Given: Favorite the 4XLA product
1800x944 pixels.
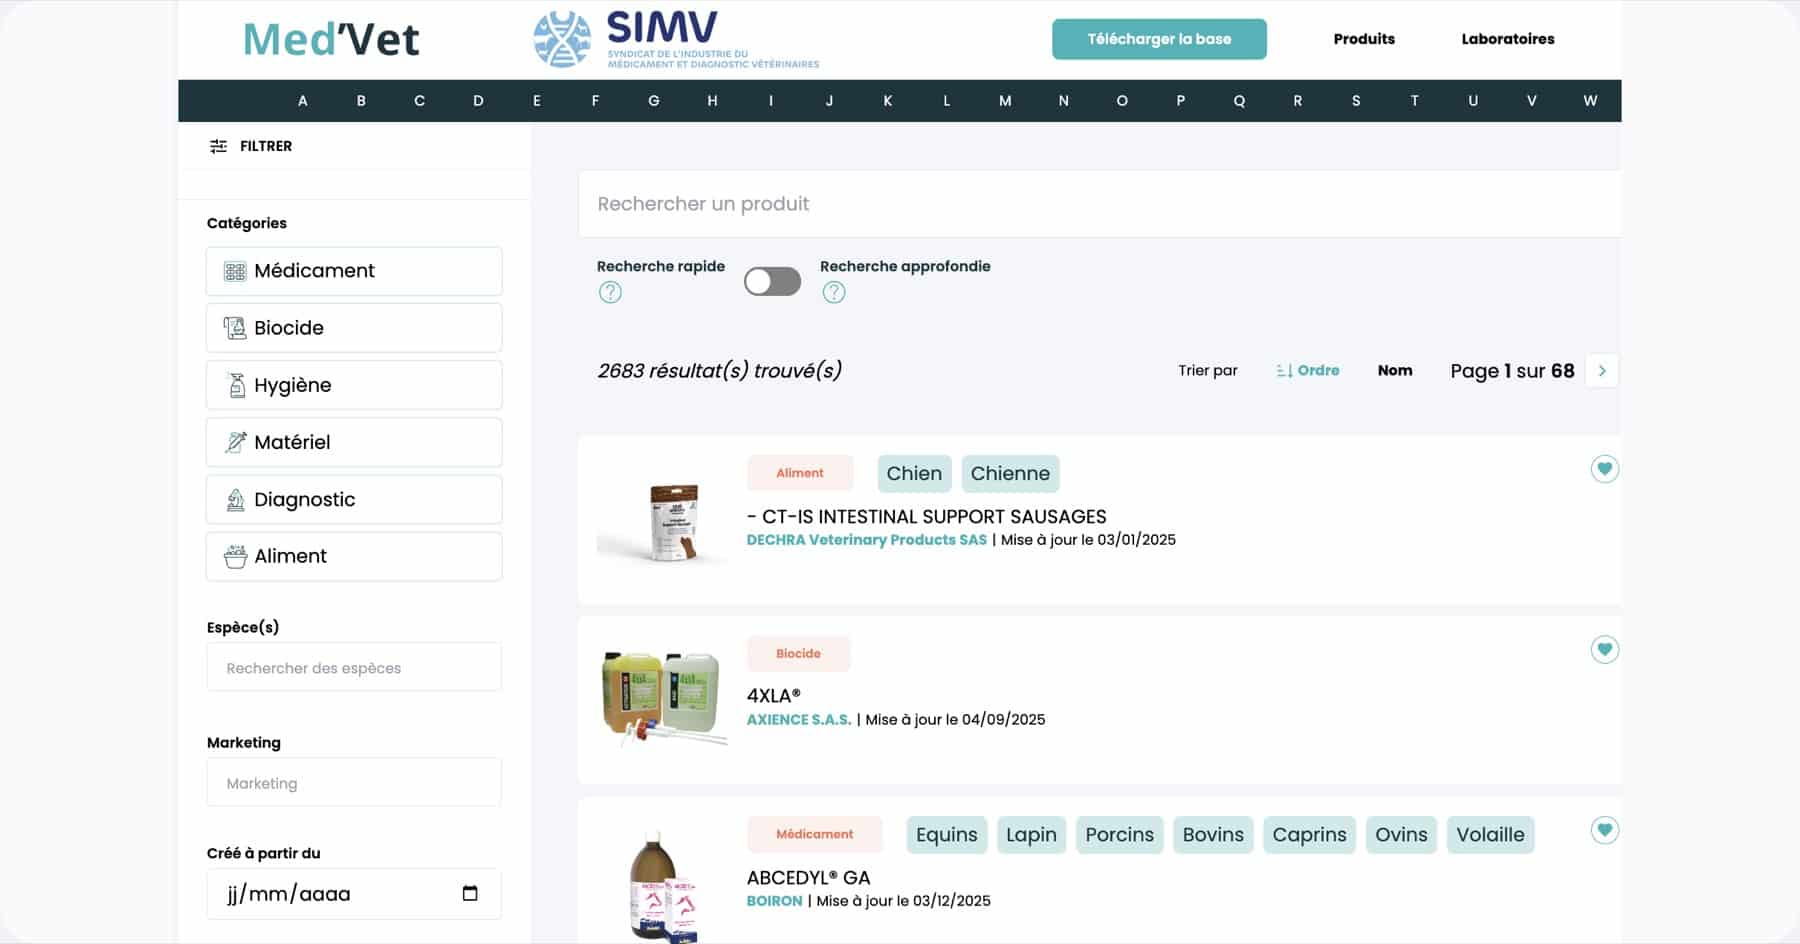Looking at the screenshot, I should click(x=1604, y=649).
